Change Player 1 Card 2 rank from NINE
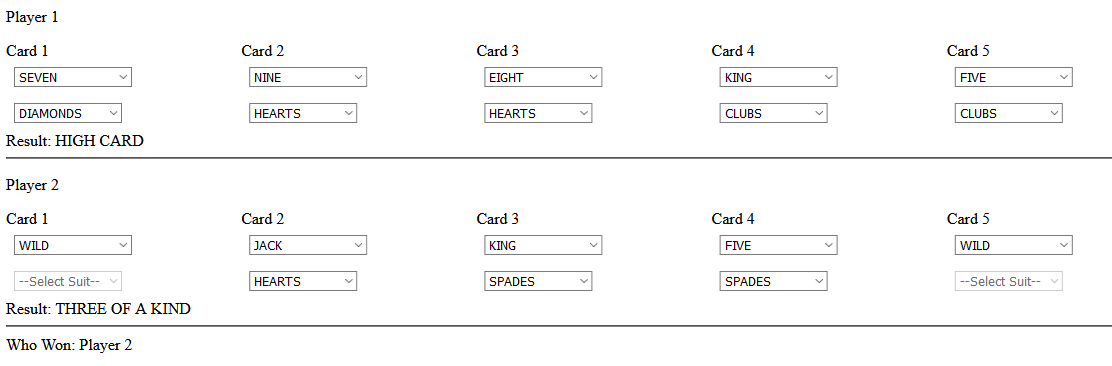The width and height of the screenshot is (1112, 366). 308,77
